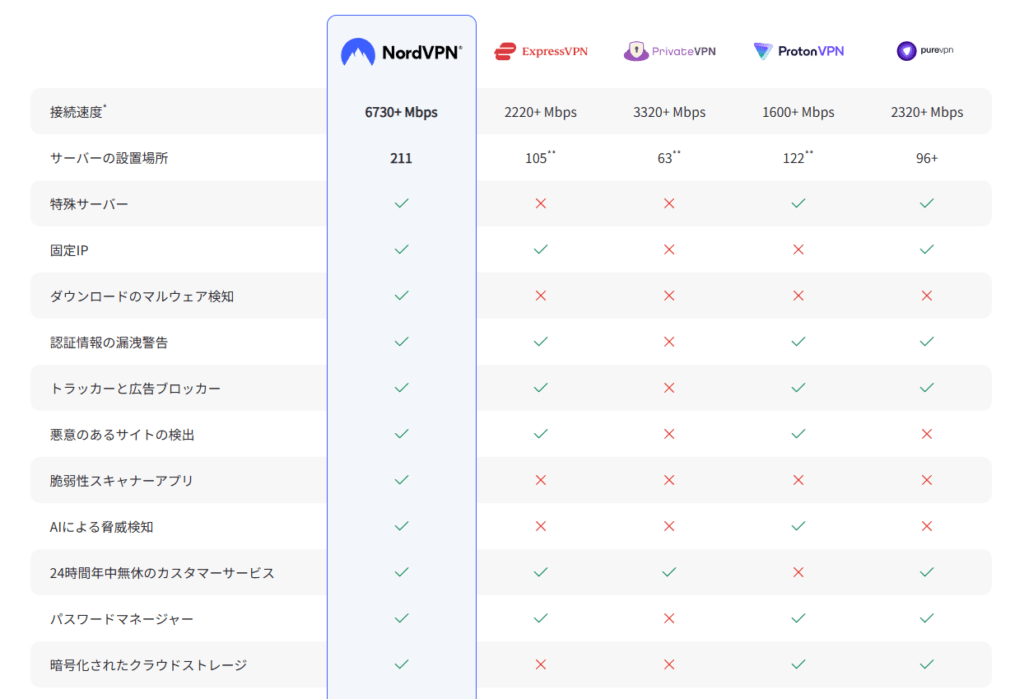Select the 特殊サーバー row label
This screenshot has height=699, width=1024.
[89, 204]
